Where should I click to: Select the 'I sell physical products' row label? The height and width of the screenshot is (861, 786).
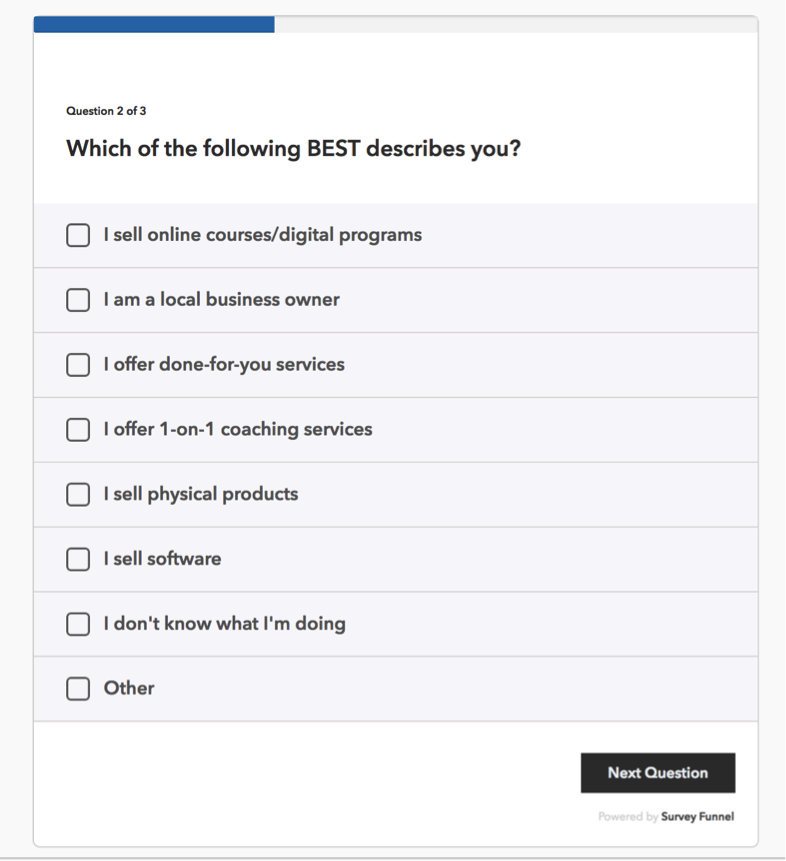201,494
